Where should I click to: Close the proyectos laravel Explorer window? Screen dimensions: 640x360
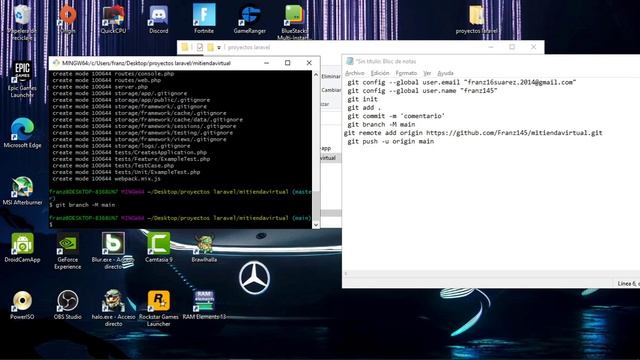pyautogui.click(x=533, y=47)
